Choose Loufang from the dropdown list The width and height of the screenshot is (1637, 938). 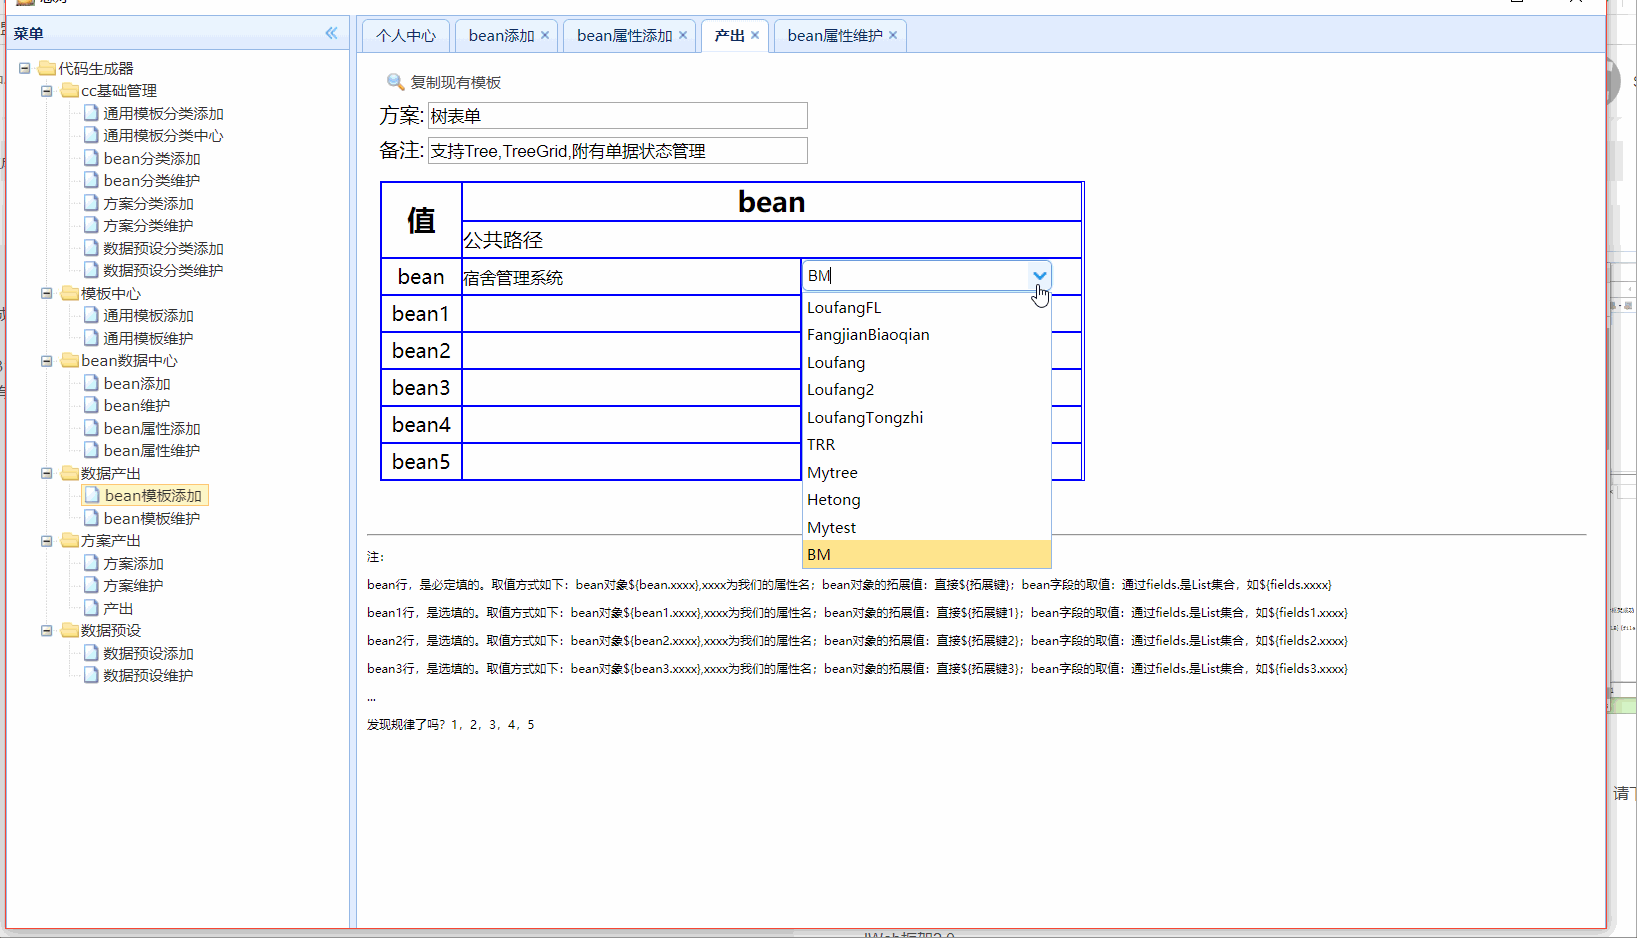pyautogui.click(x=927, y=363)
